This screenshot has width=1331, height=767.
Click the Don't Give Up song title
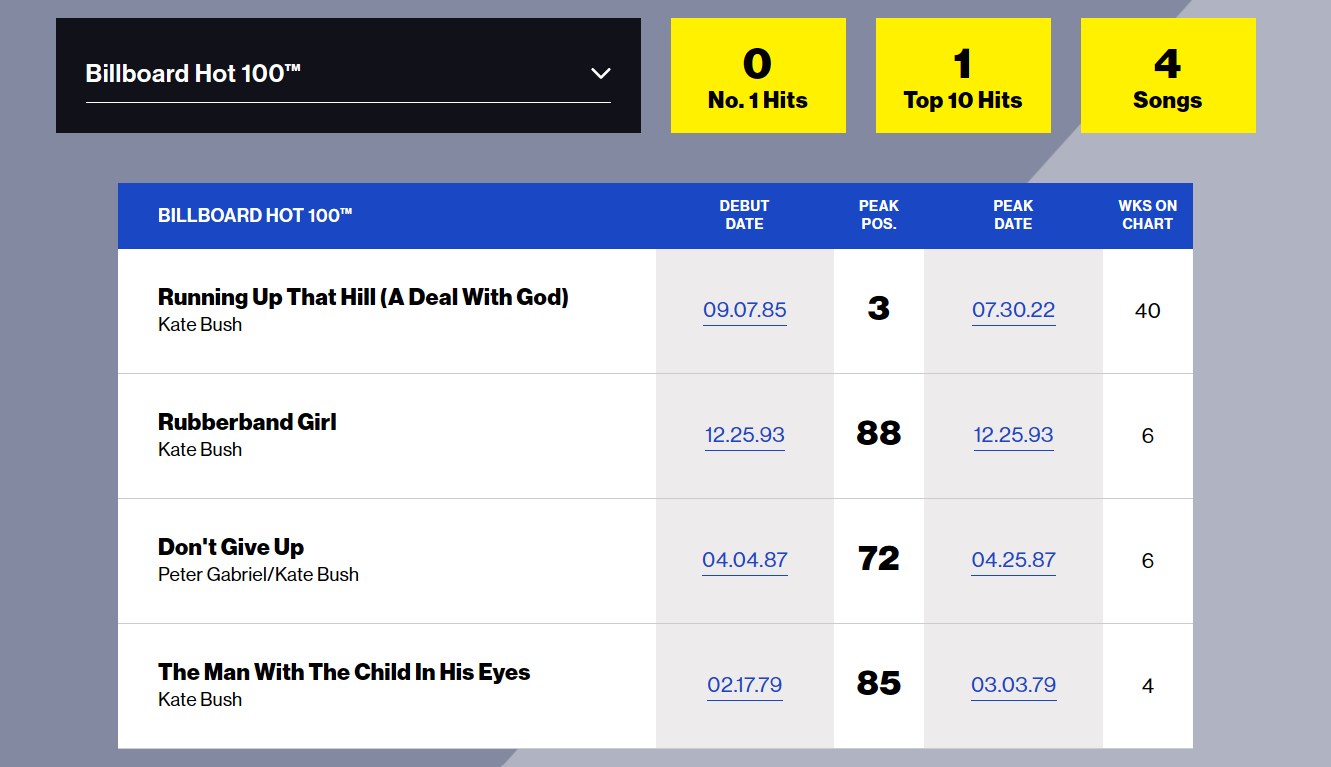tap(231, 547)
